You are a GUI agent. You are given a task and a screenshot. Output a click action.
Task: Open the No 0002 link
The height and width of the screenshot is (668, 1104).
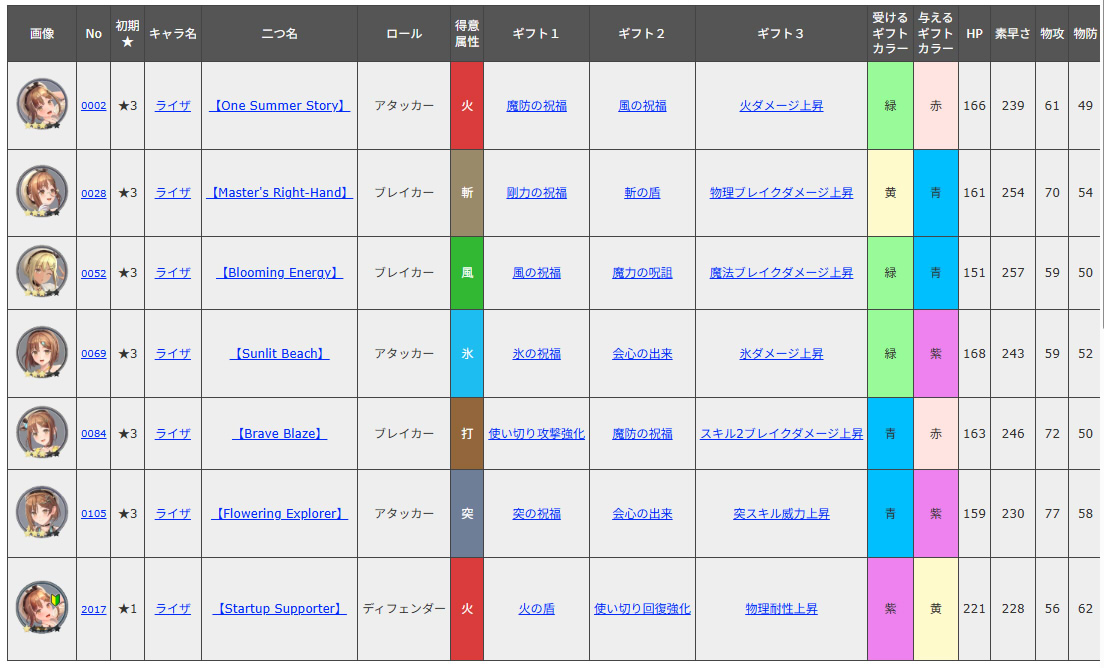[x=94, y=106]
